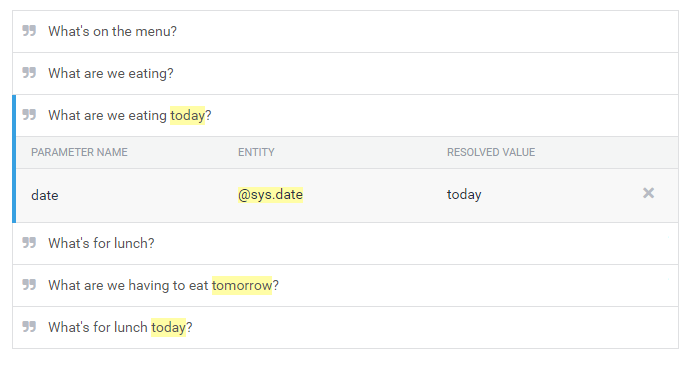This screenshot has width=691, height=377.
Task: Click quote icon beside the "tomorrow" phrase
Action: tap(29, 284)
